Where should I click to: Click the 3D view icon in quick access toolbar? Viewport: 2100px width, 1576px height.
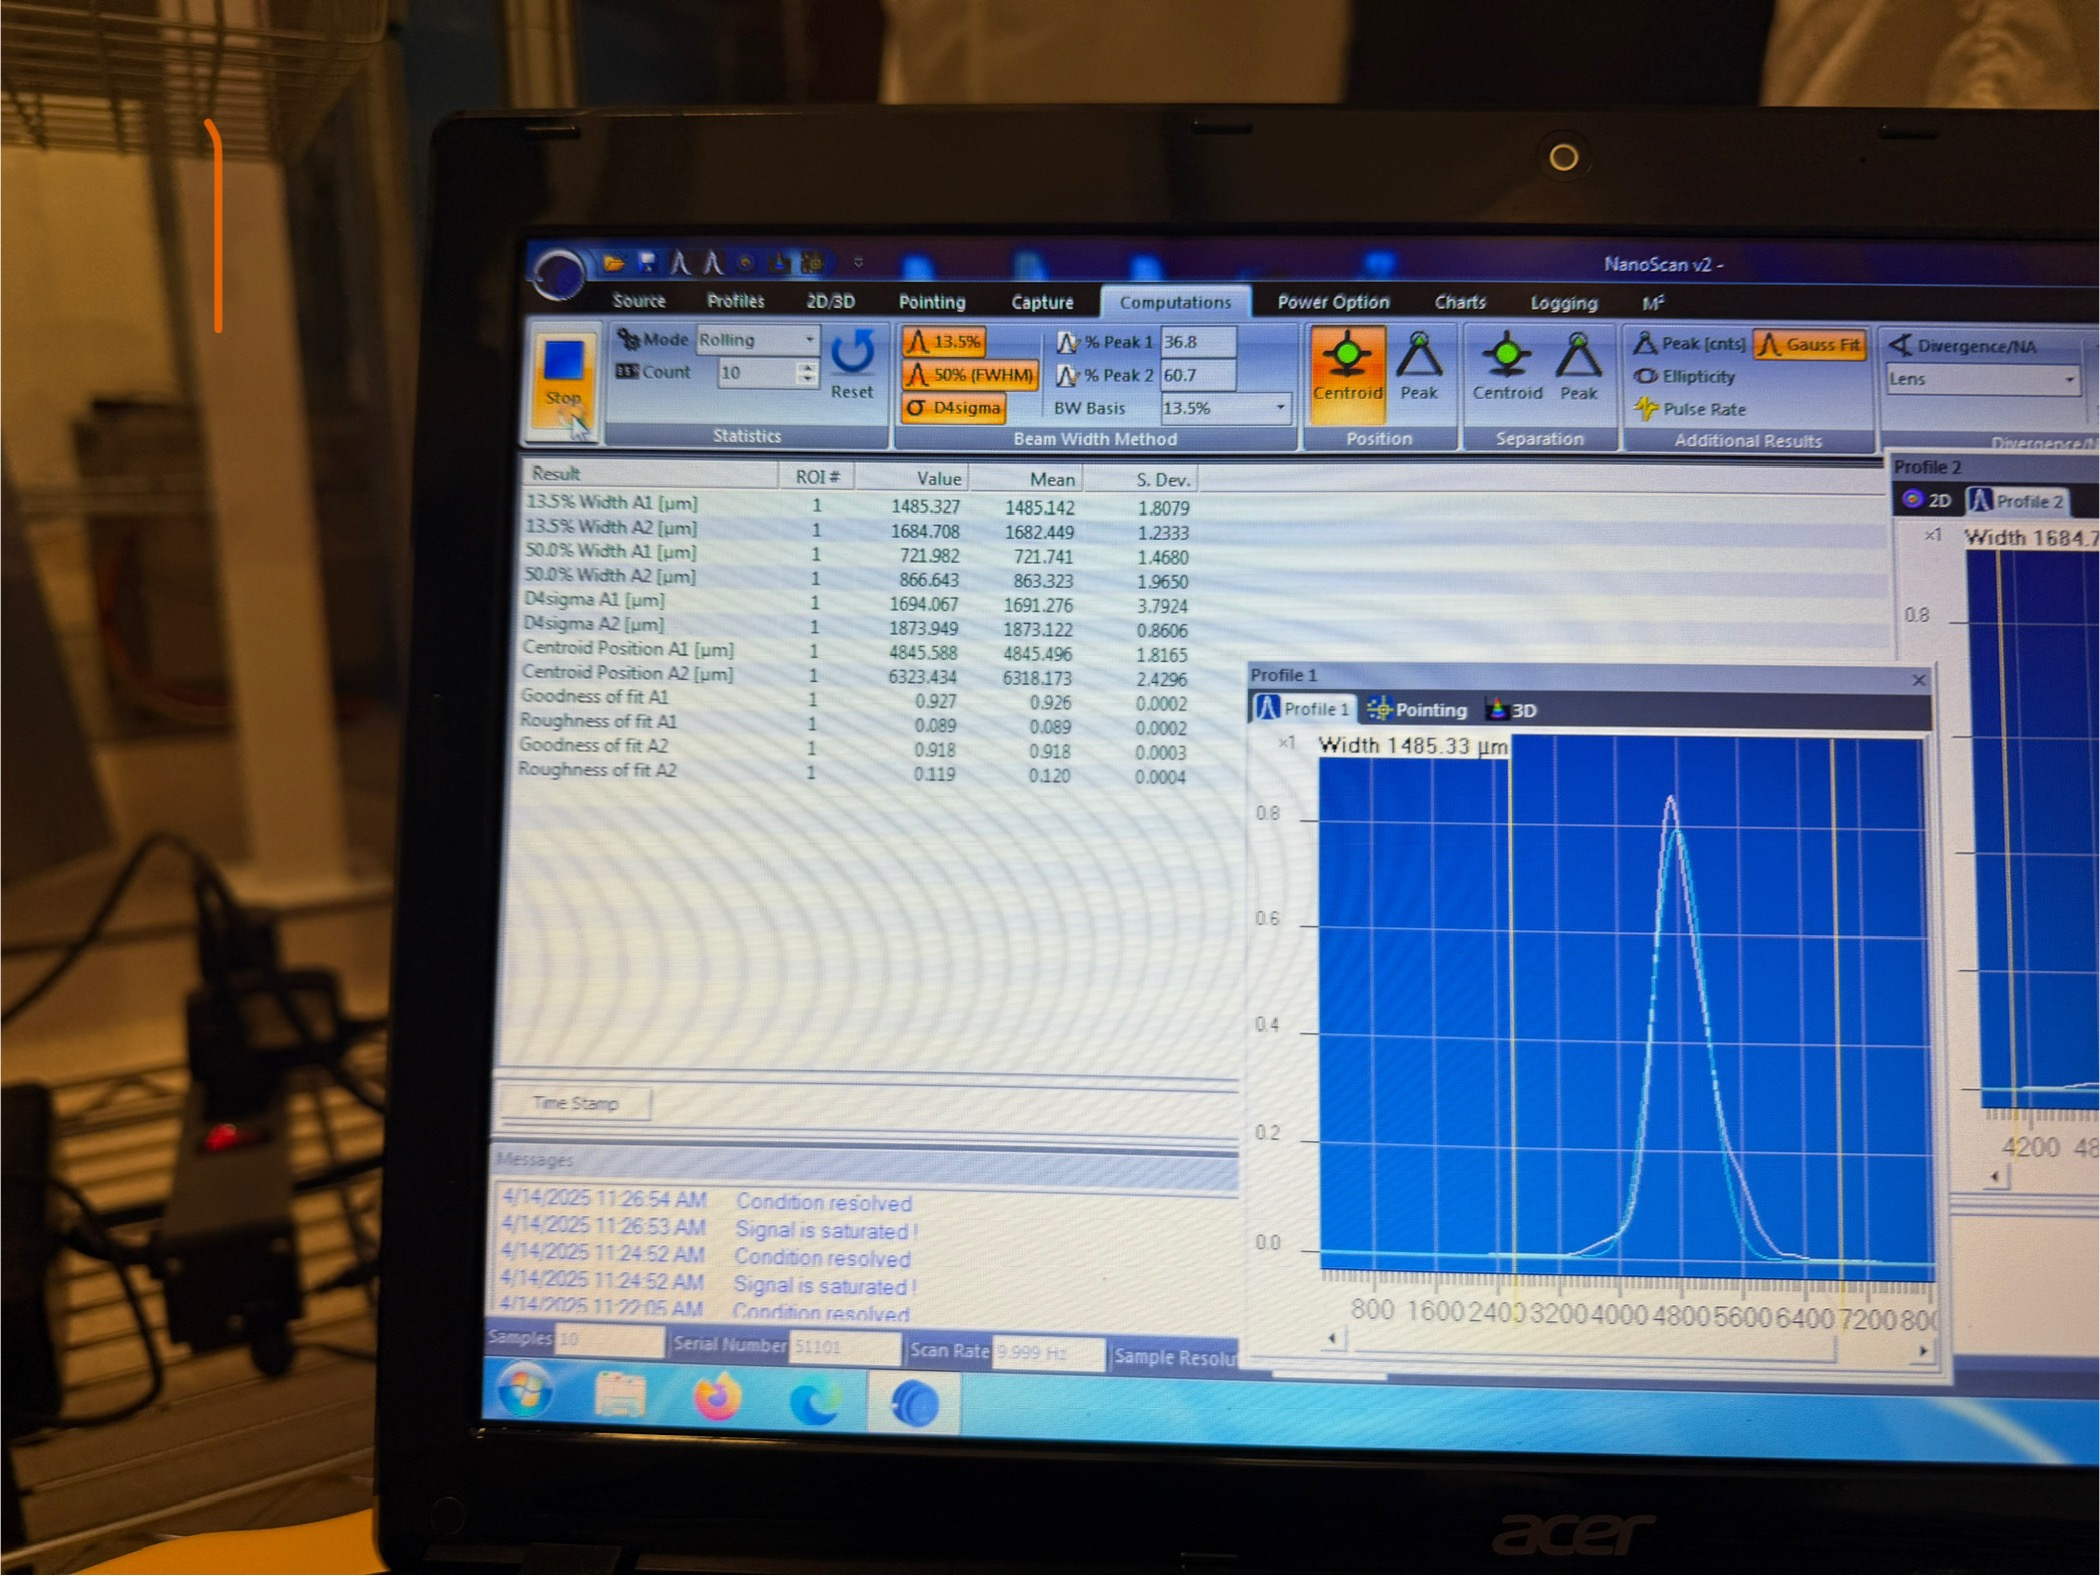[779, 263]
